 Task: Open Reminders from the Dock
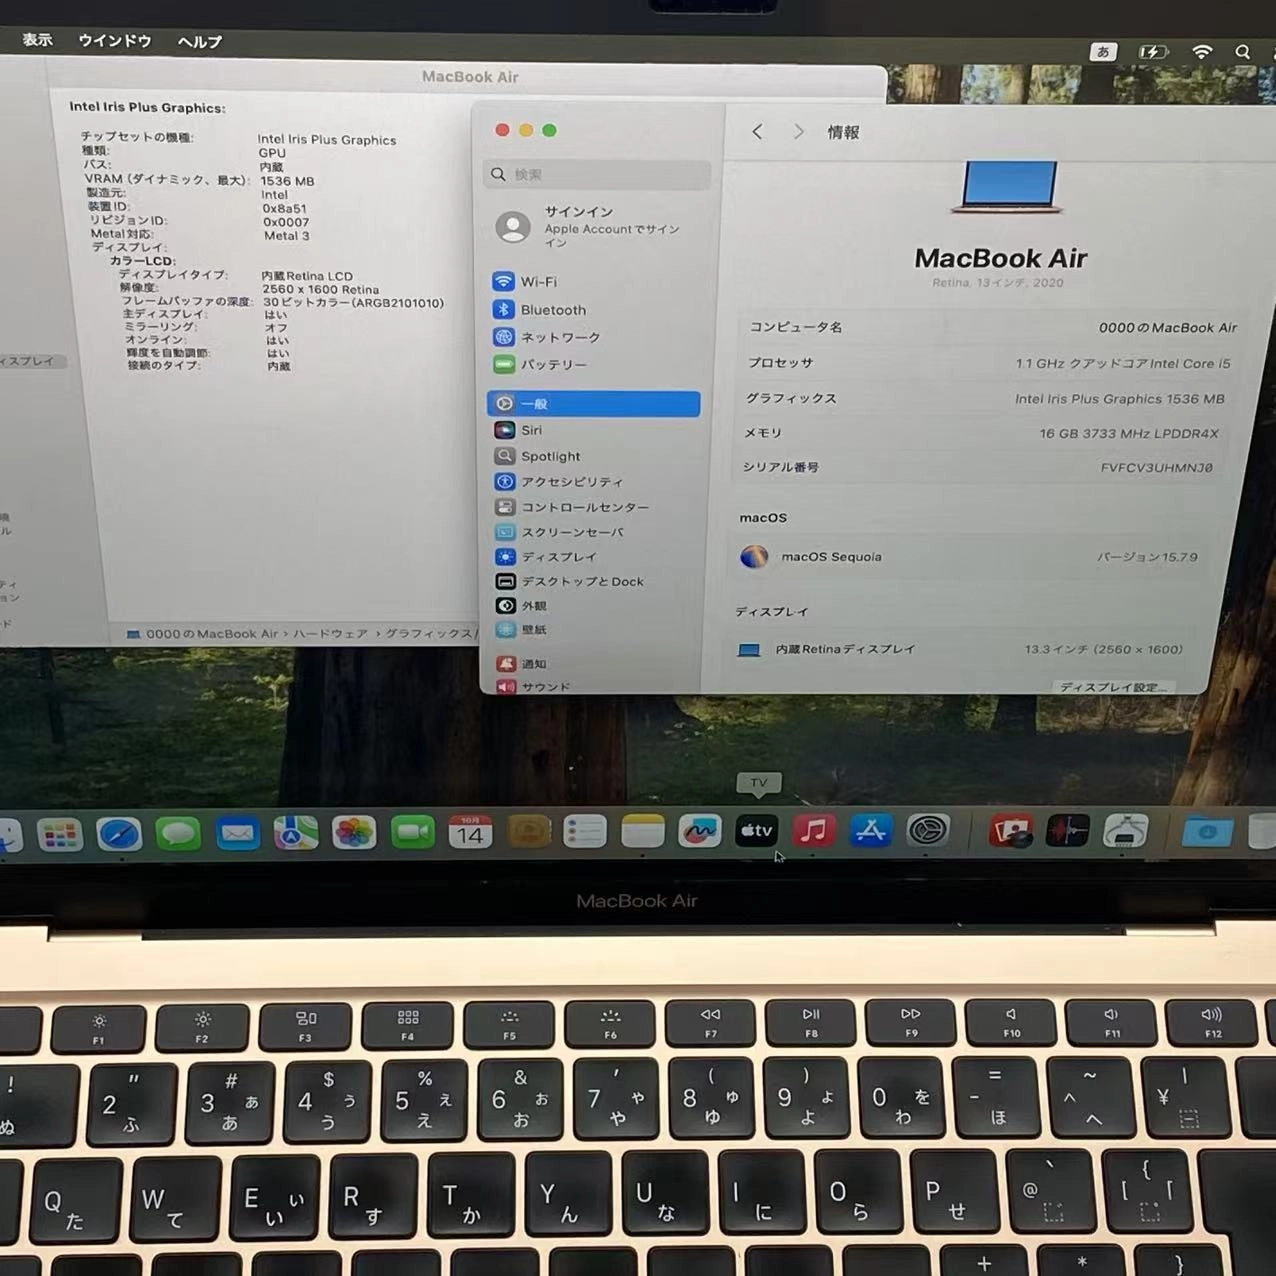point(585,831)
